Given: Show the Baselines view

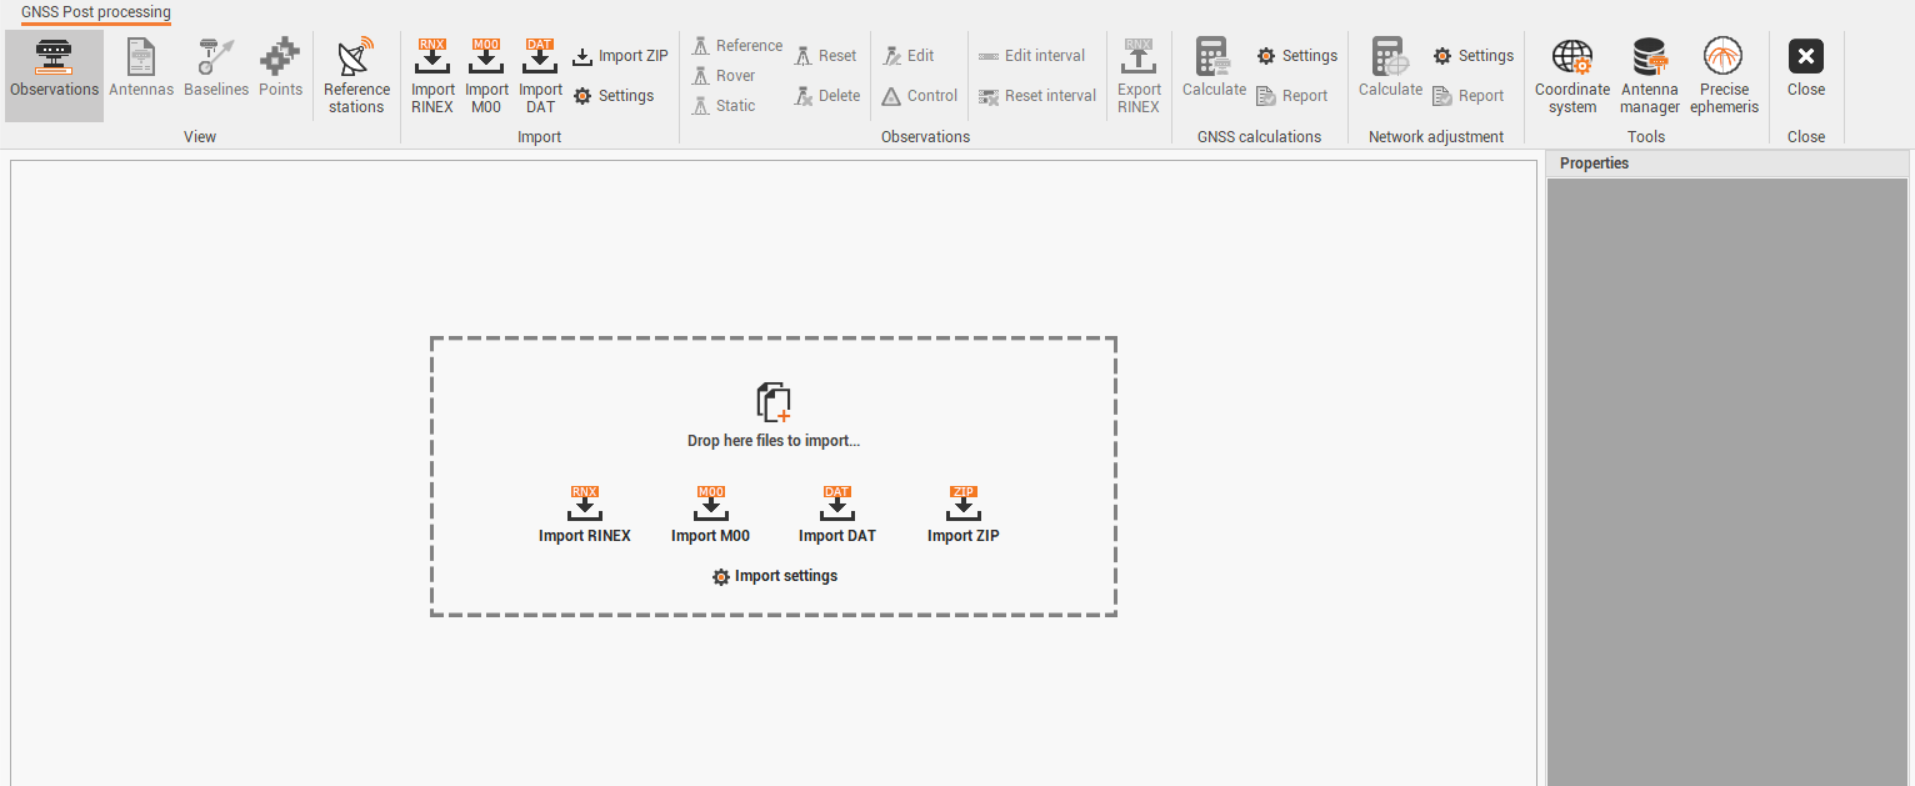Looking at the screenshot, I should click(216, 70).
